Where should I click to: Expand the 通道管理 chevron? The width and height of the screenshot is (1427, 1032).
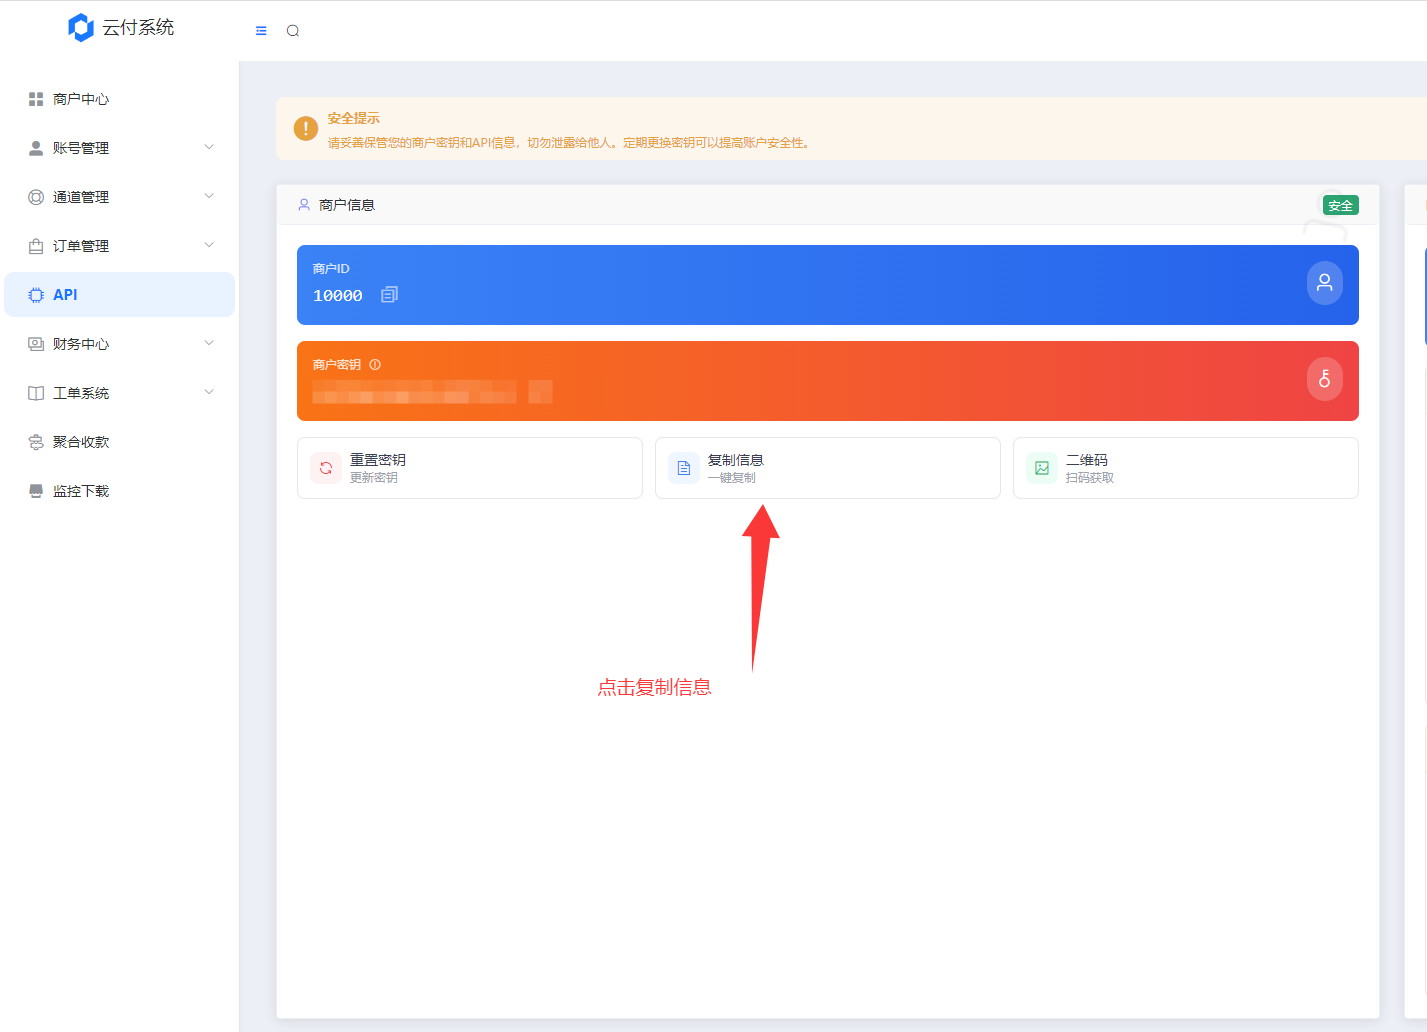tap(209, 196)
